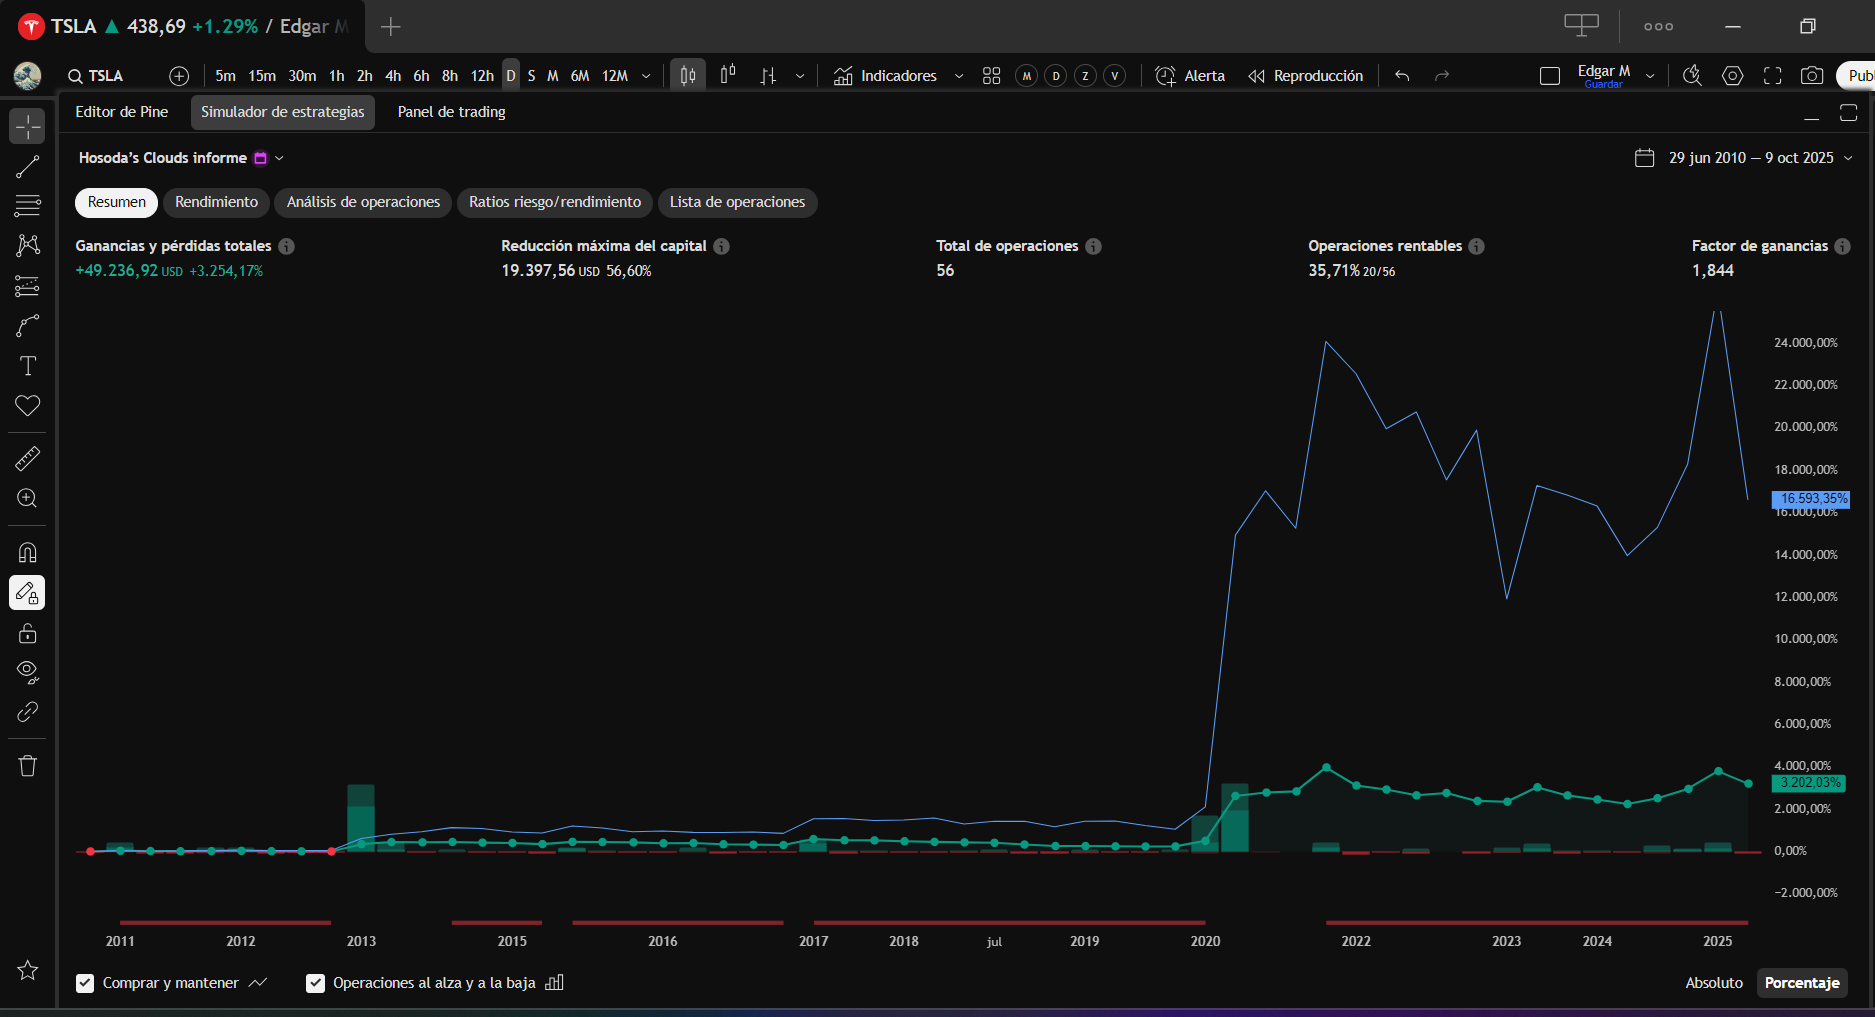Toggle hide all drawings eye icon
The image size is (1875, 1017).
tap(27, 672)
